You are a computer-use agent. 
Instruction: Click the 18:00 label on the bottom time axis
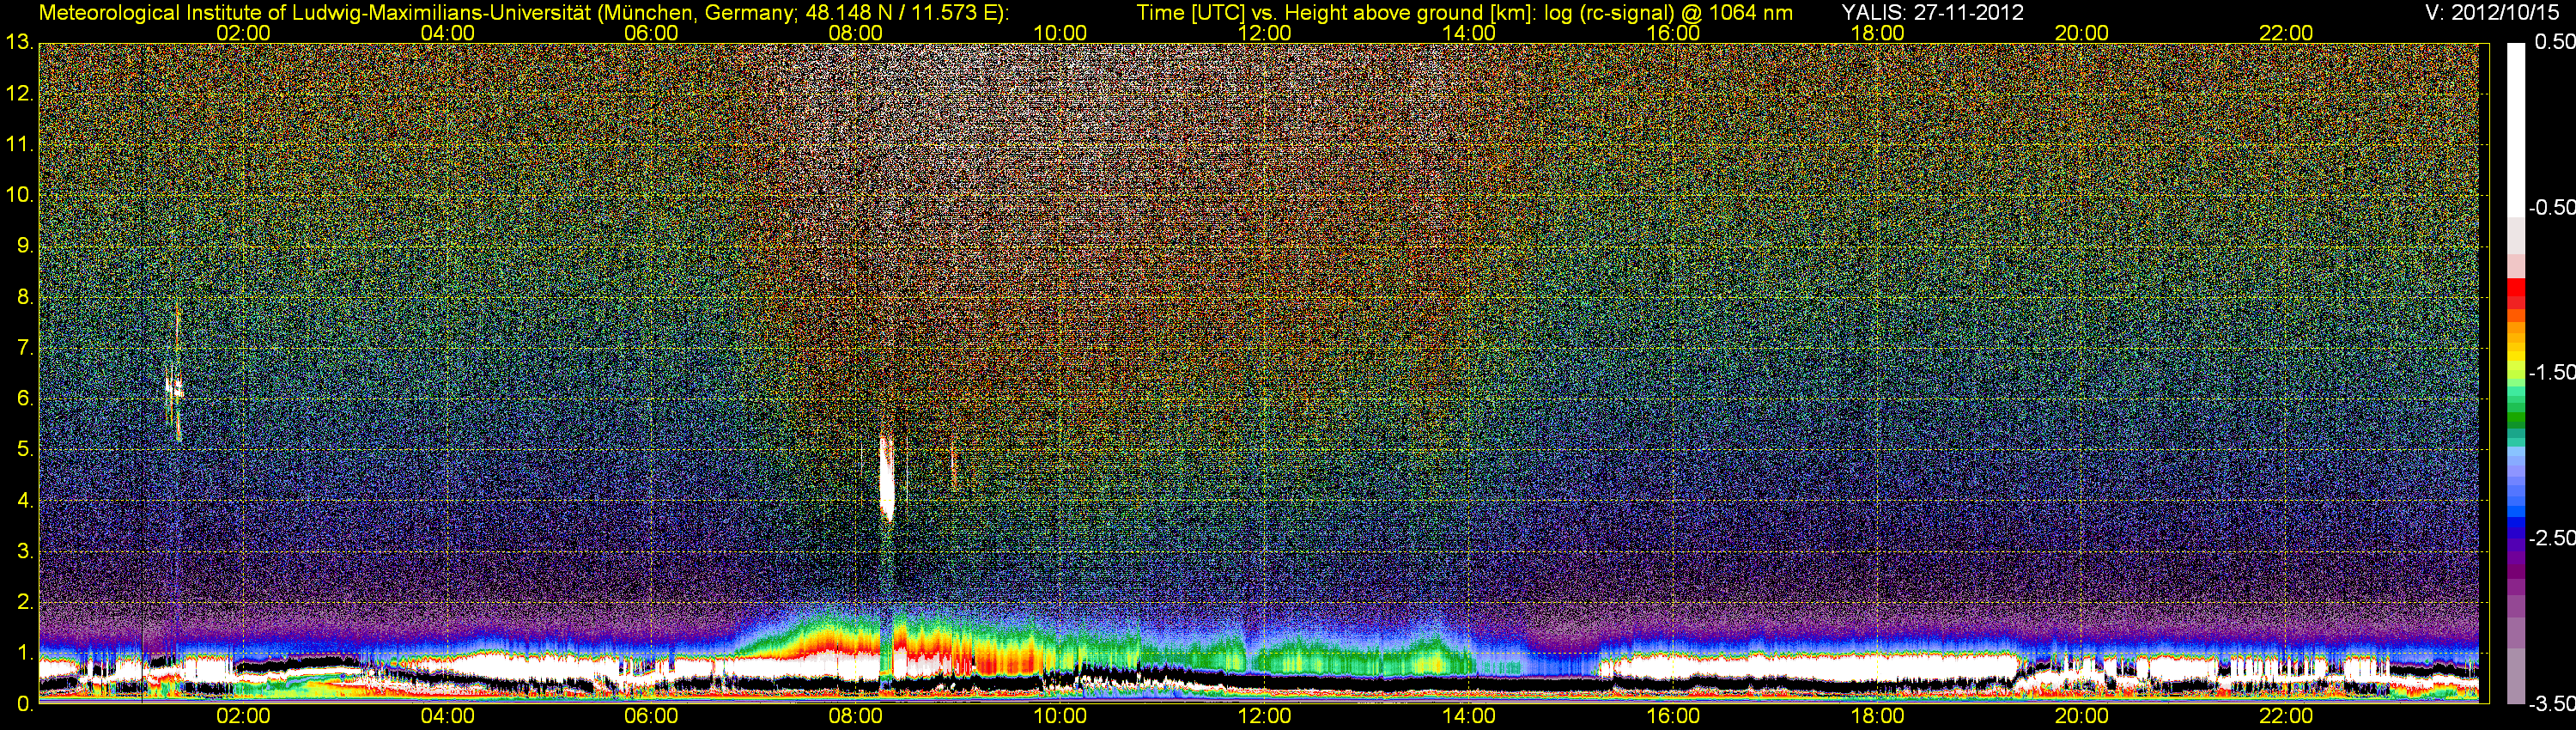(1877, 716)
